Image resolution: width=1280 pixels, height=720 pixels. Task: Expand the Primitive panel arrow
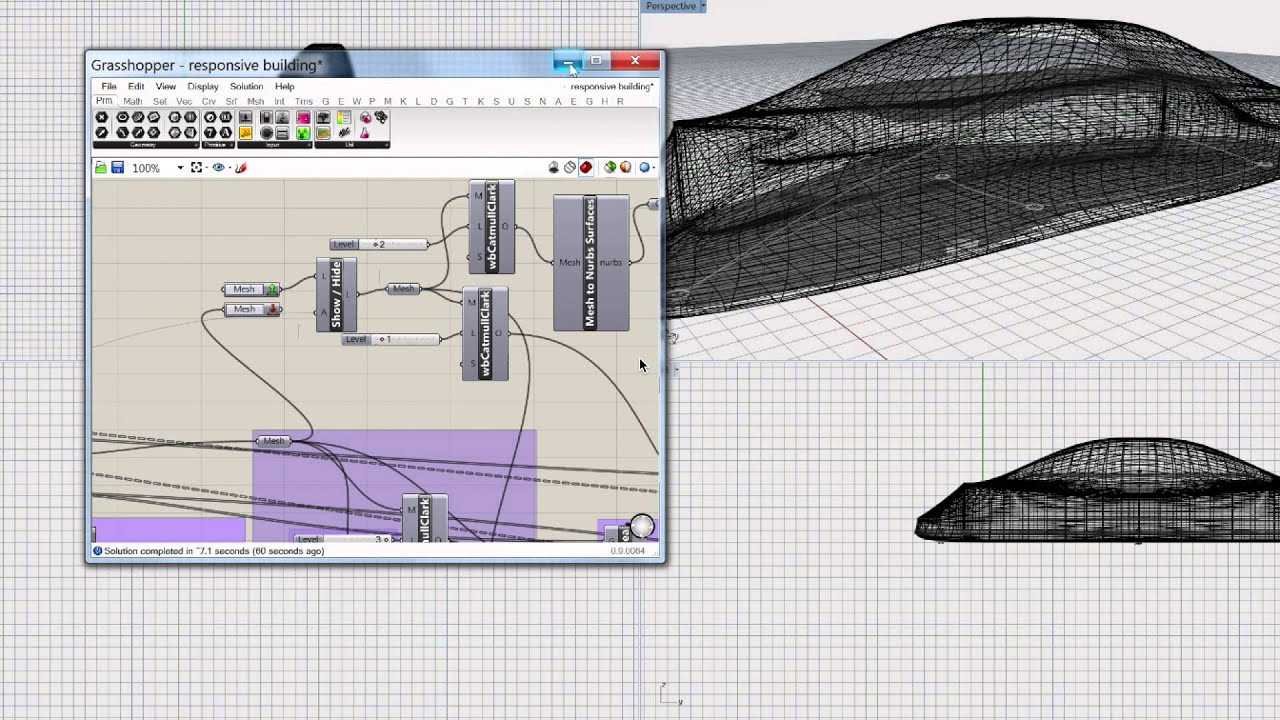point(232,145)
